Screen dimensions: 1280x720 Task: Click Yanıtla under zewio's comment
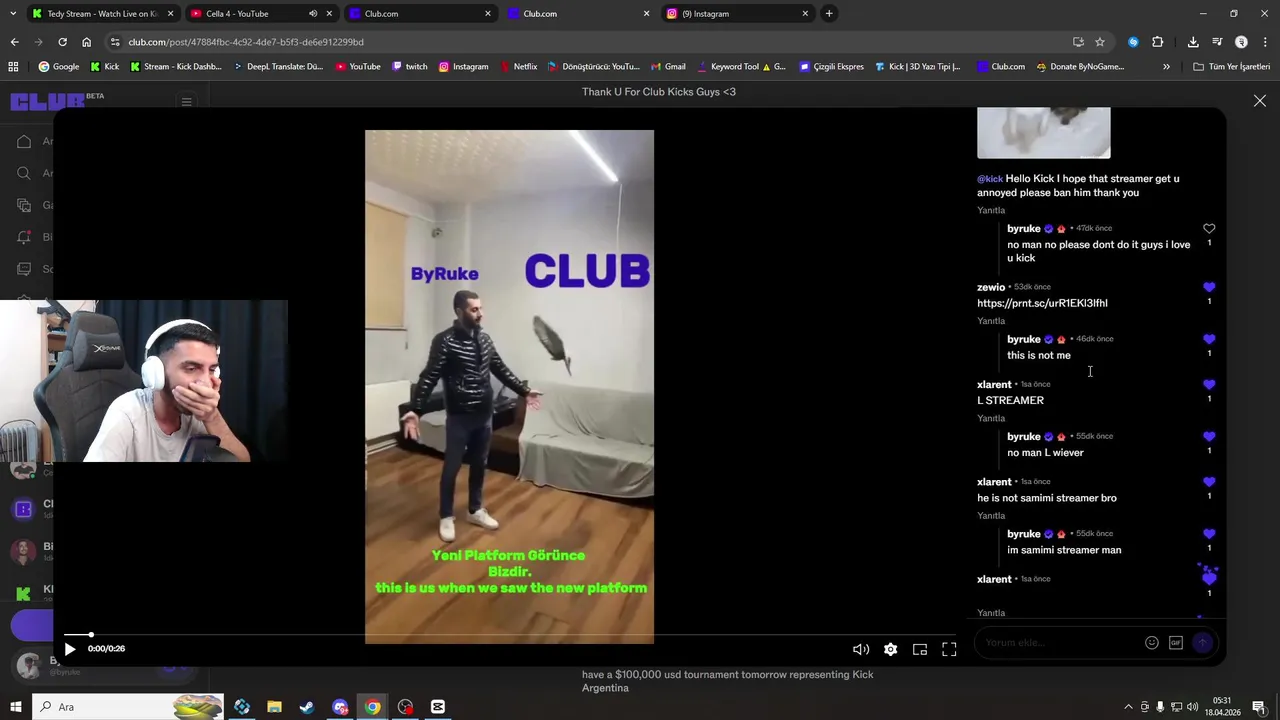[991, 321]
